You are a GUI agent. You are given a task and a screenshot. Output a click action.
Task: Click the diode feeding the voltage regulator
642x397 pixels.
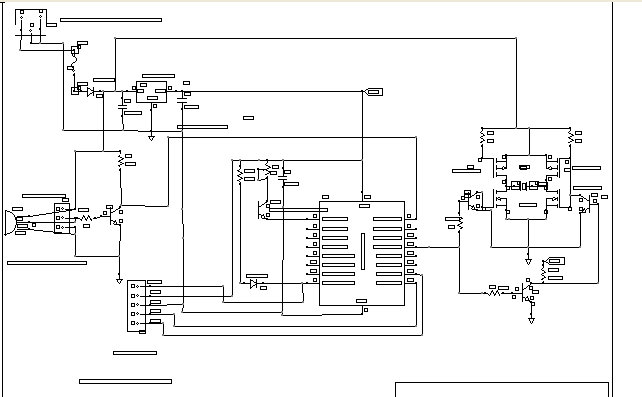point(90,92)
